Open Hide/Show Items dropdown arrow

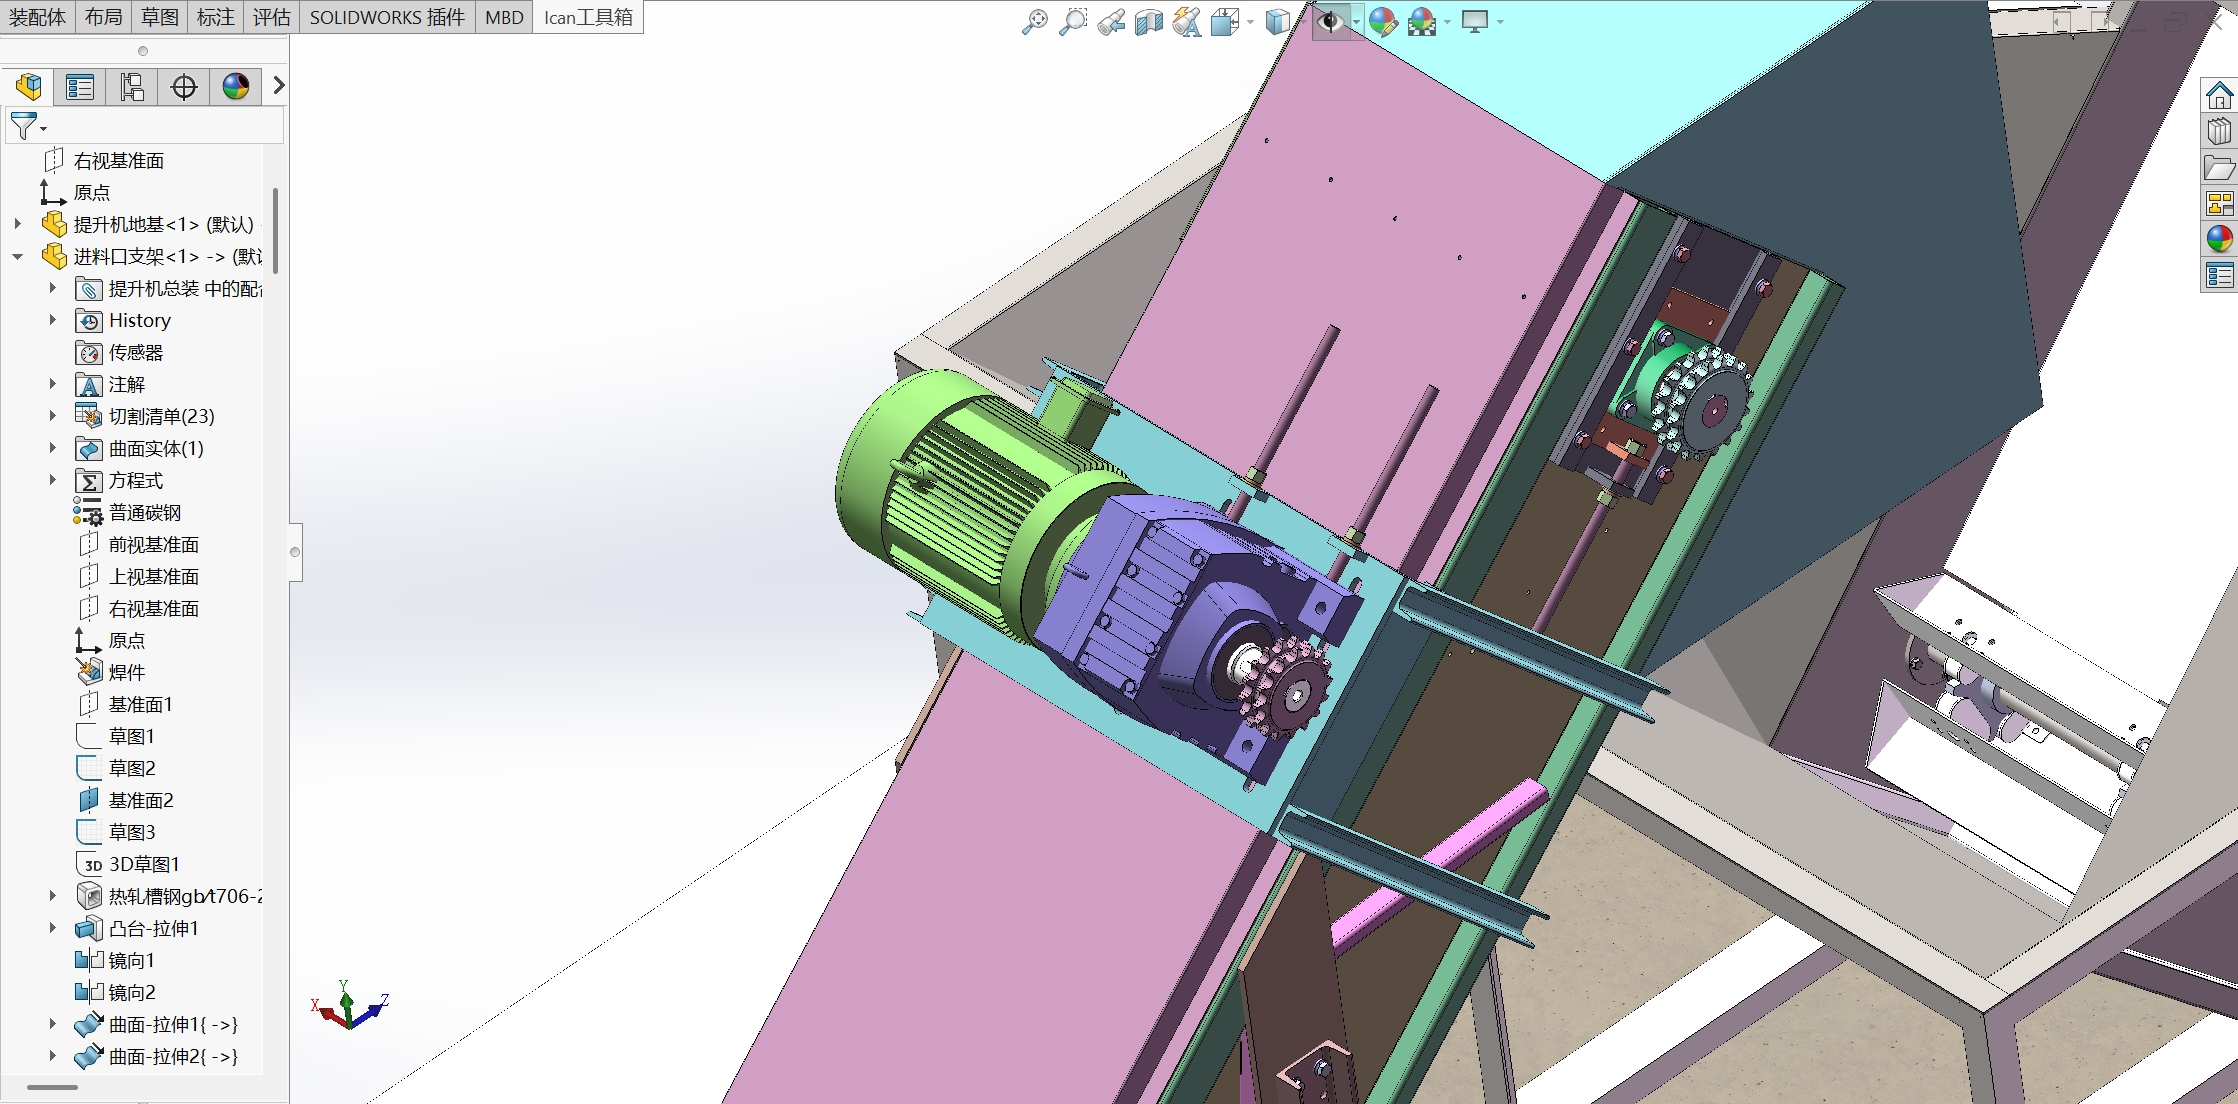point(1356,22)
